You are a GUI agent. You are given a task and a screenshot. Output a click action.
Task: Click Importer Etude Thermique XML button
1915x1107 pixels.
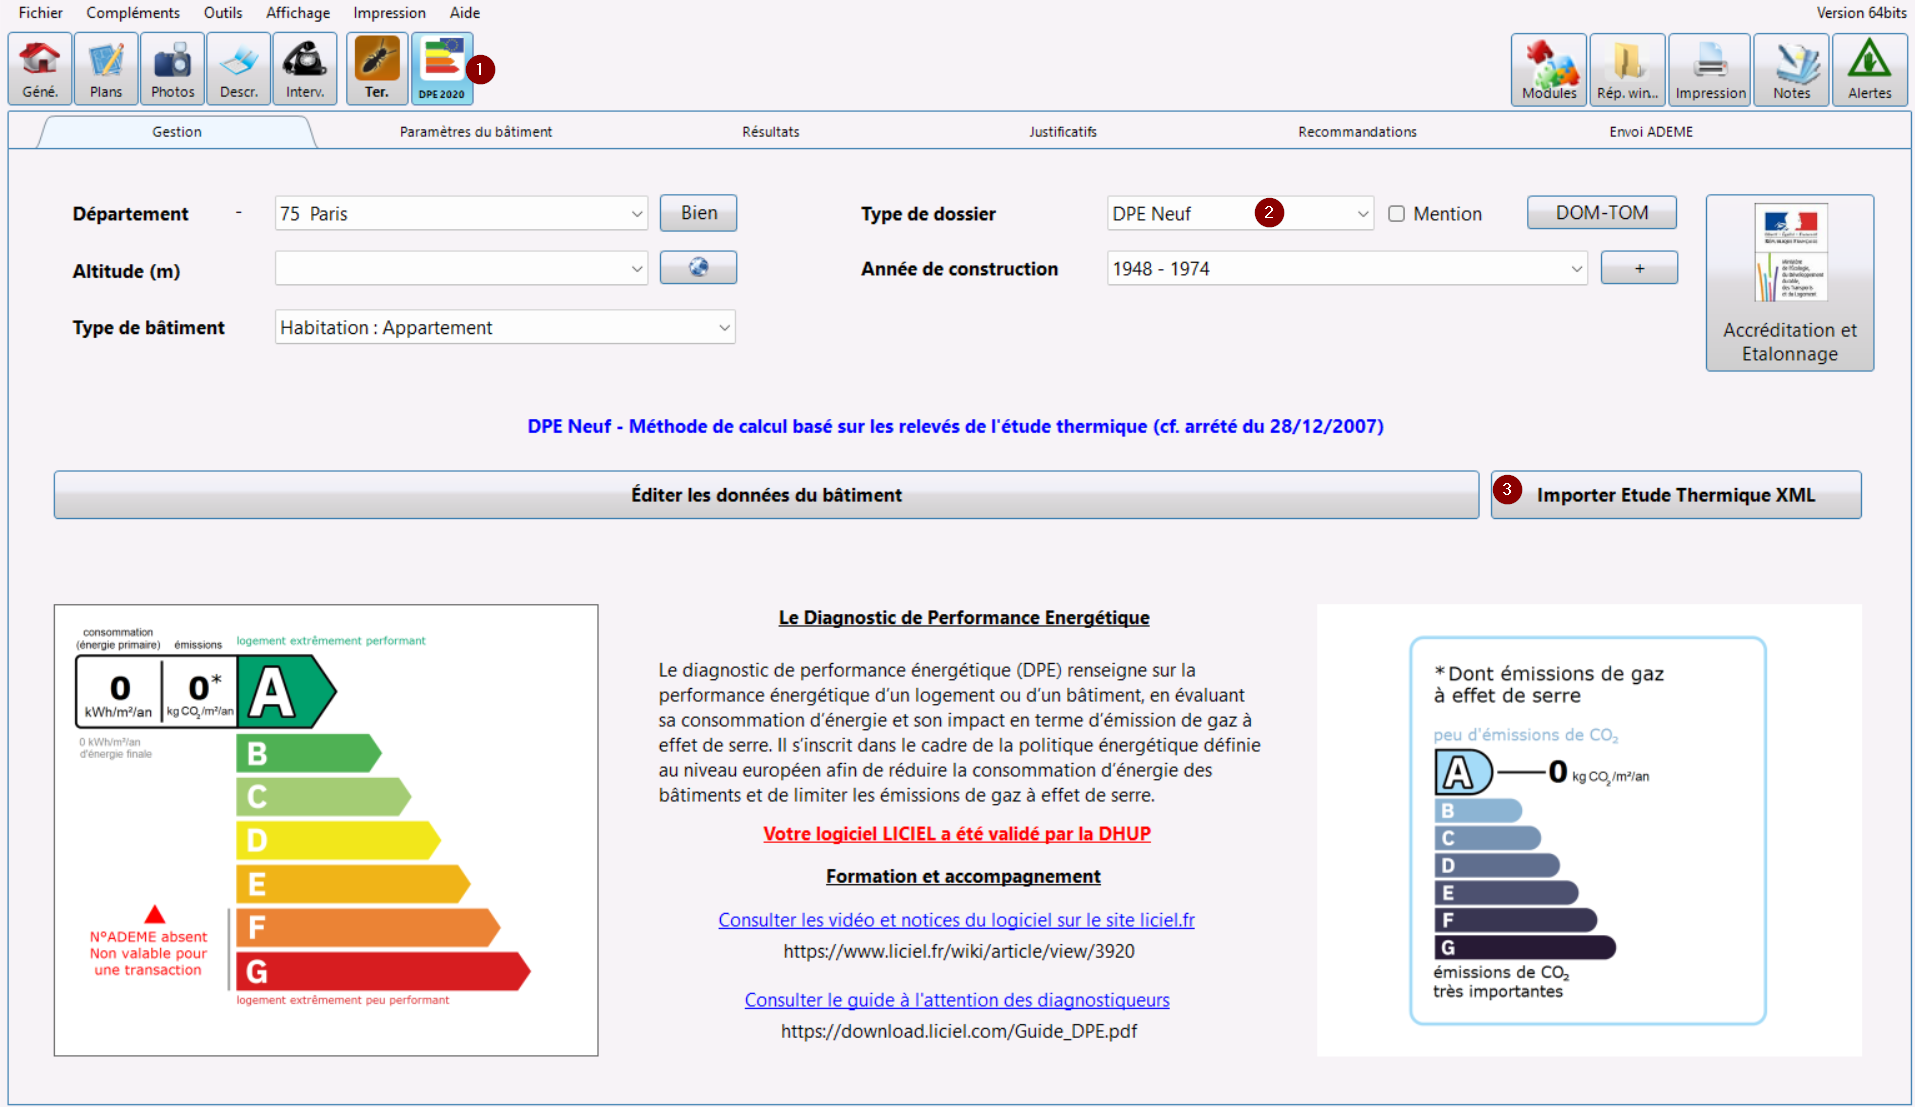(x=1676, y=495)
